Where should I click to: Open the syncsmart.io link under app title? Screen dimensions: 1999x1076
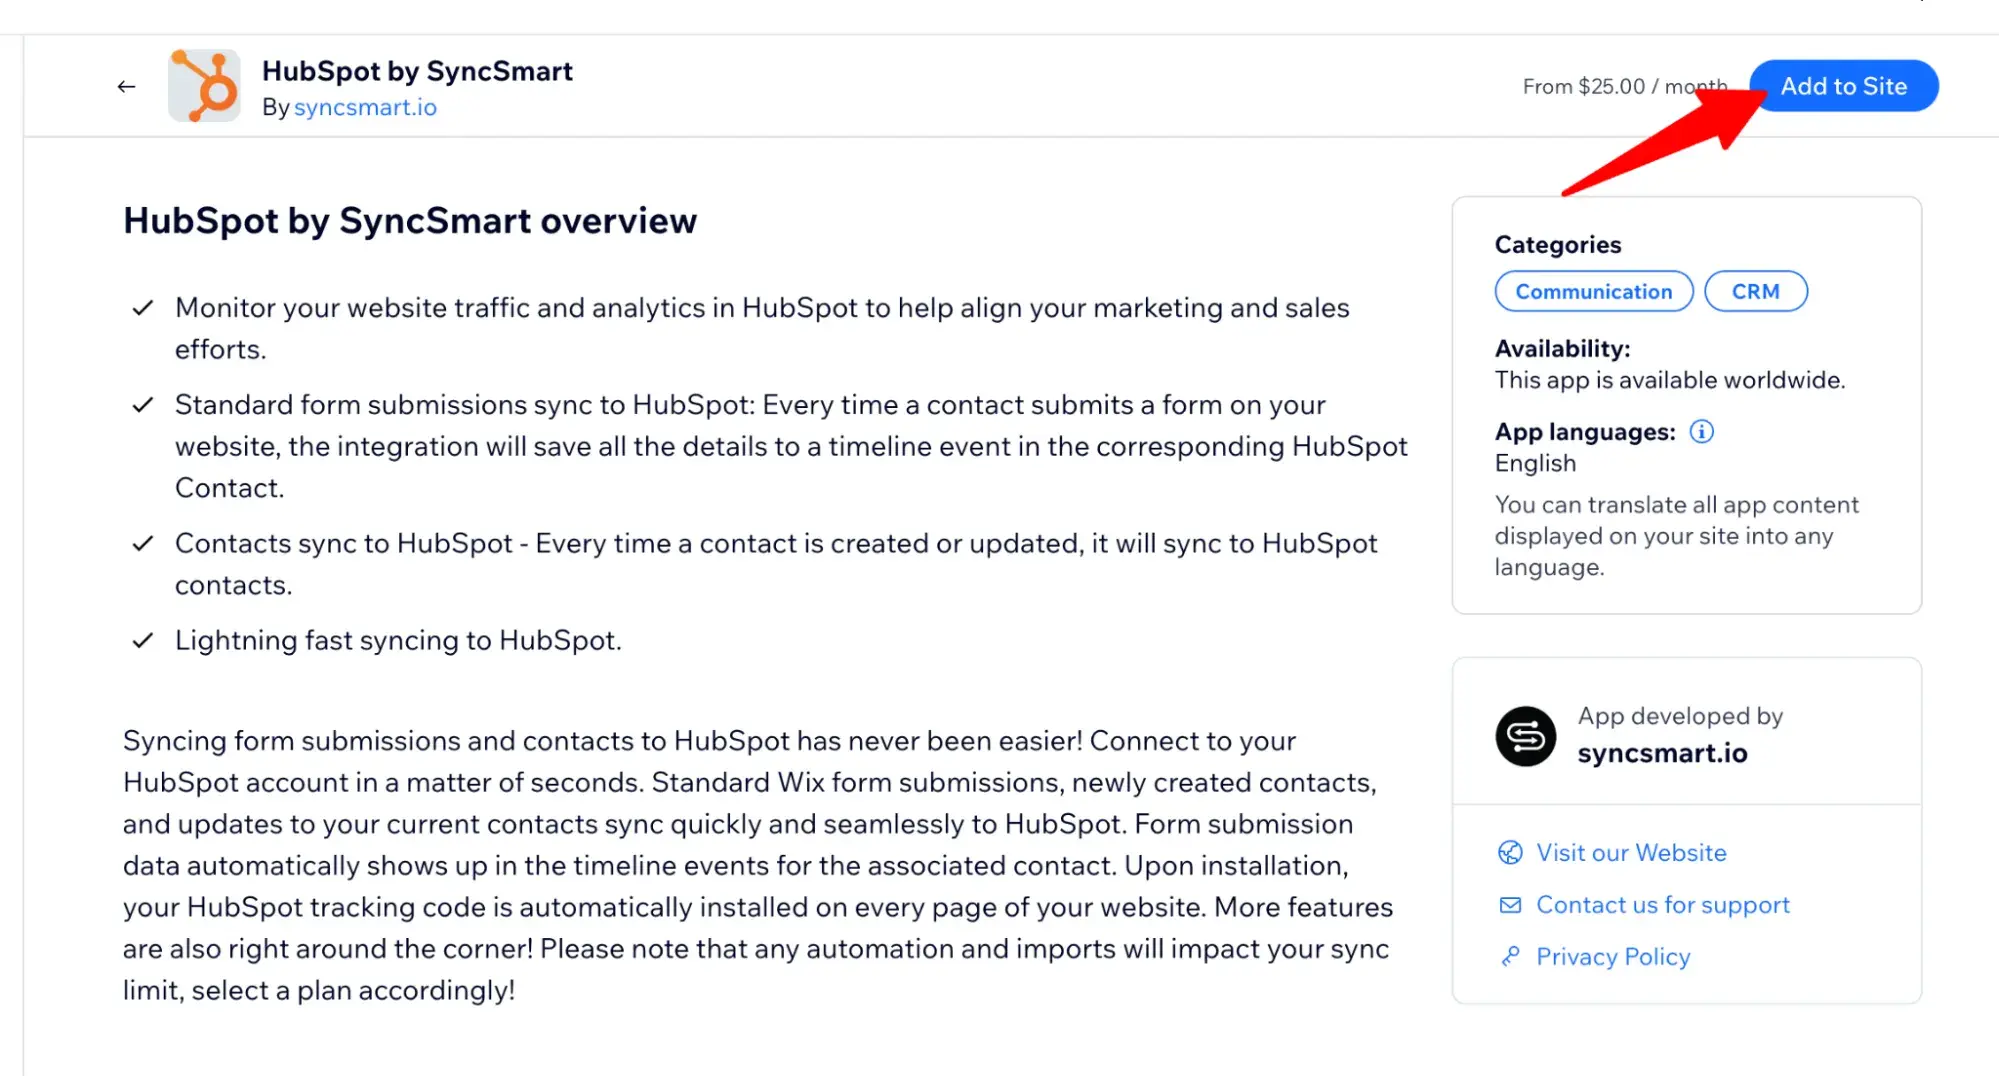365,107
